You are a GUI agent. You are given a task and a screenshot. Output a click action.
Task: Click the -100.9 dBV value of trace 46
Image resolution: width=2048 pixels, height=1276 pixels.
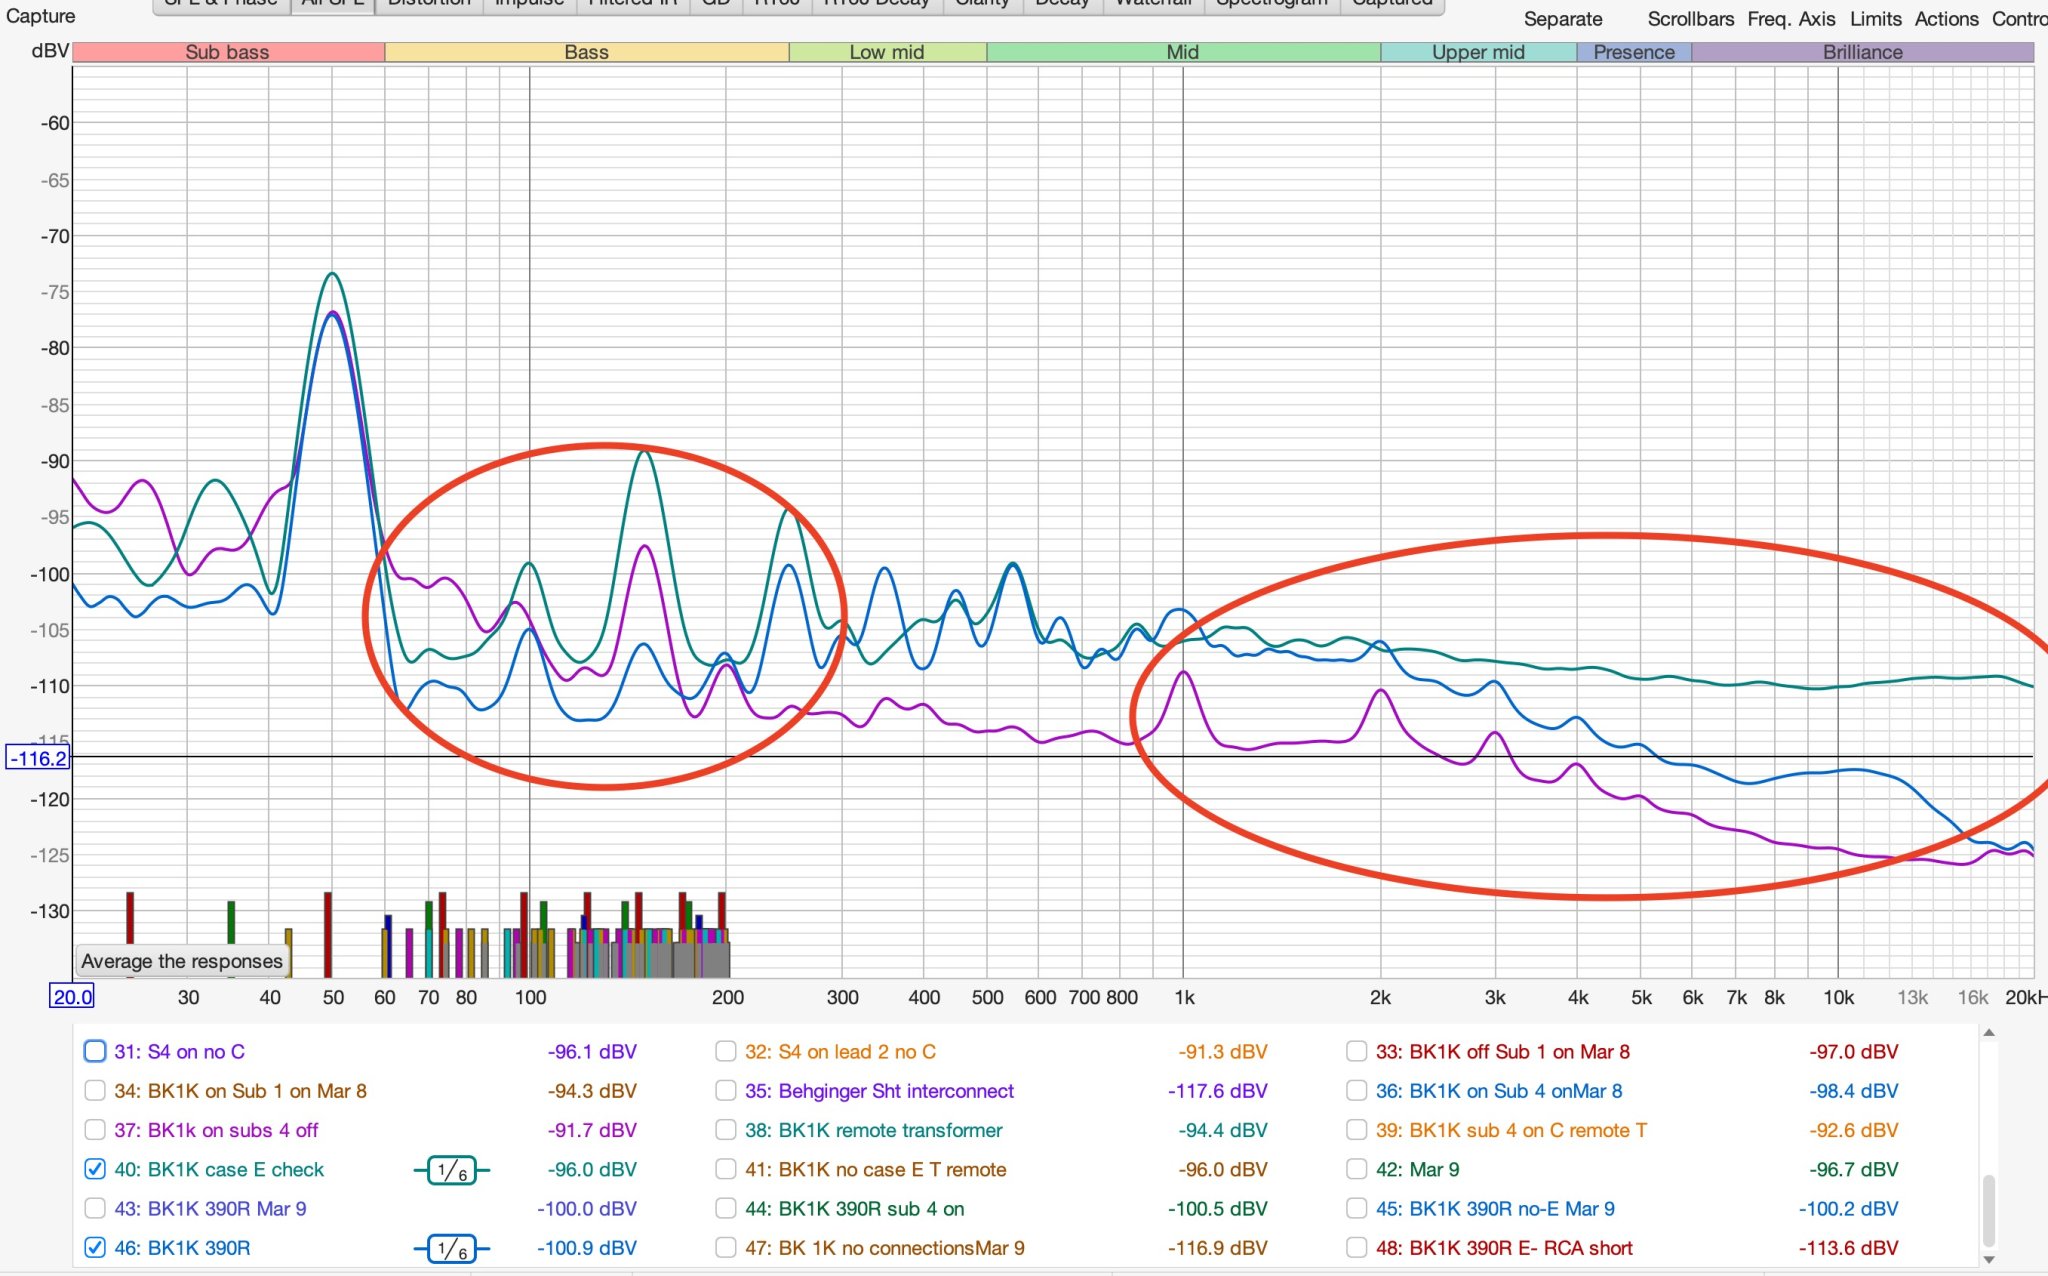(x=587, y=1248)
